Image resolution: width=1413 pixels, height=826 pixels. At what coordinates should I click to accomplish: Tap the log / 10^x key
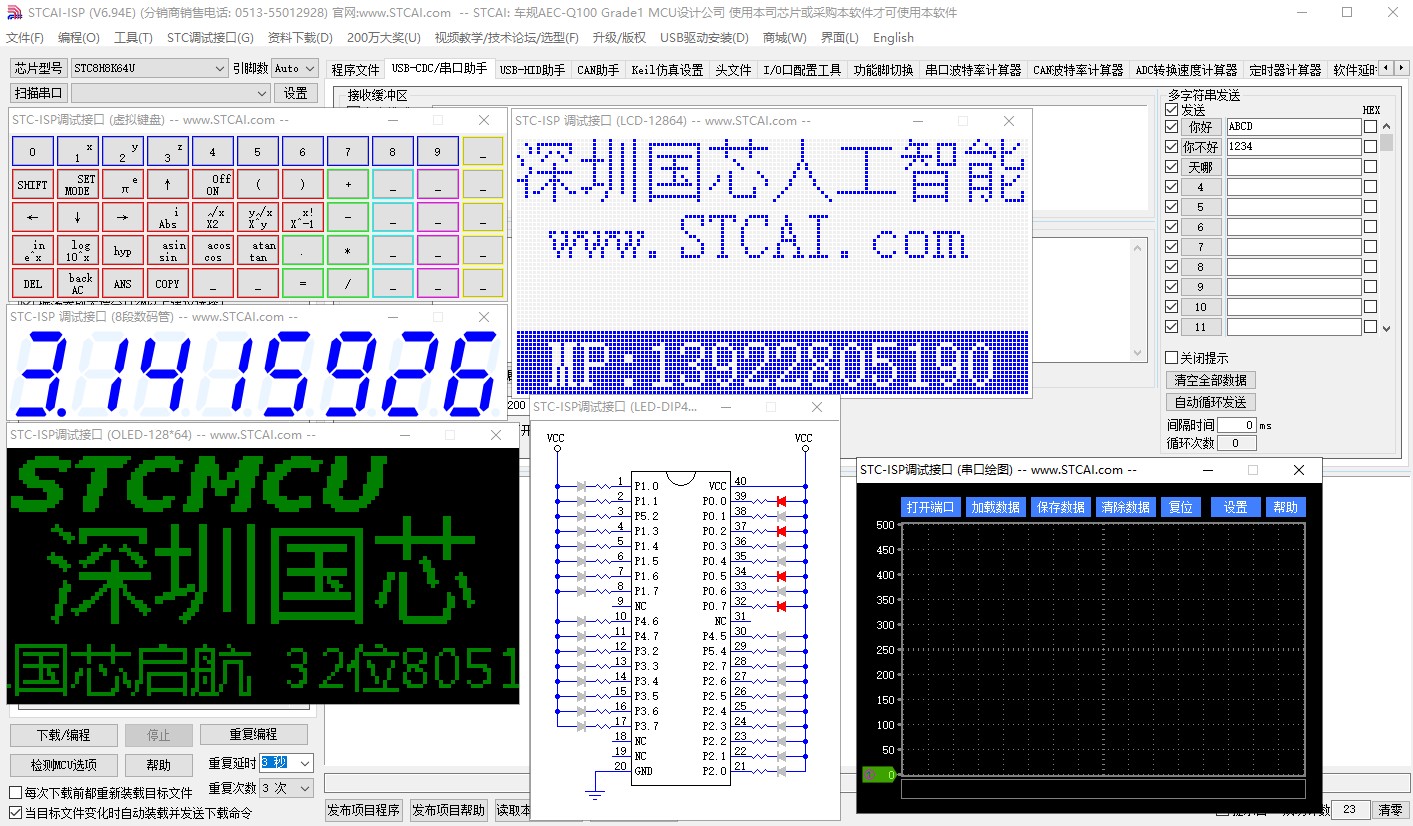pos(77,251)
